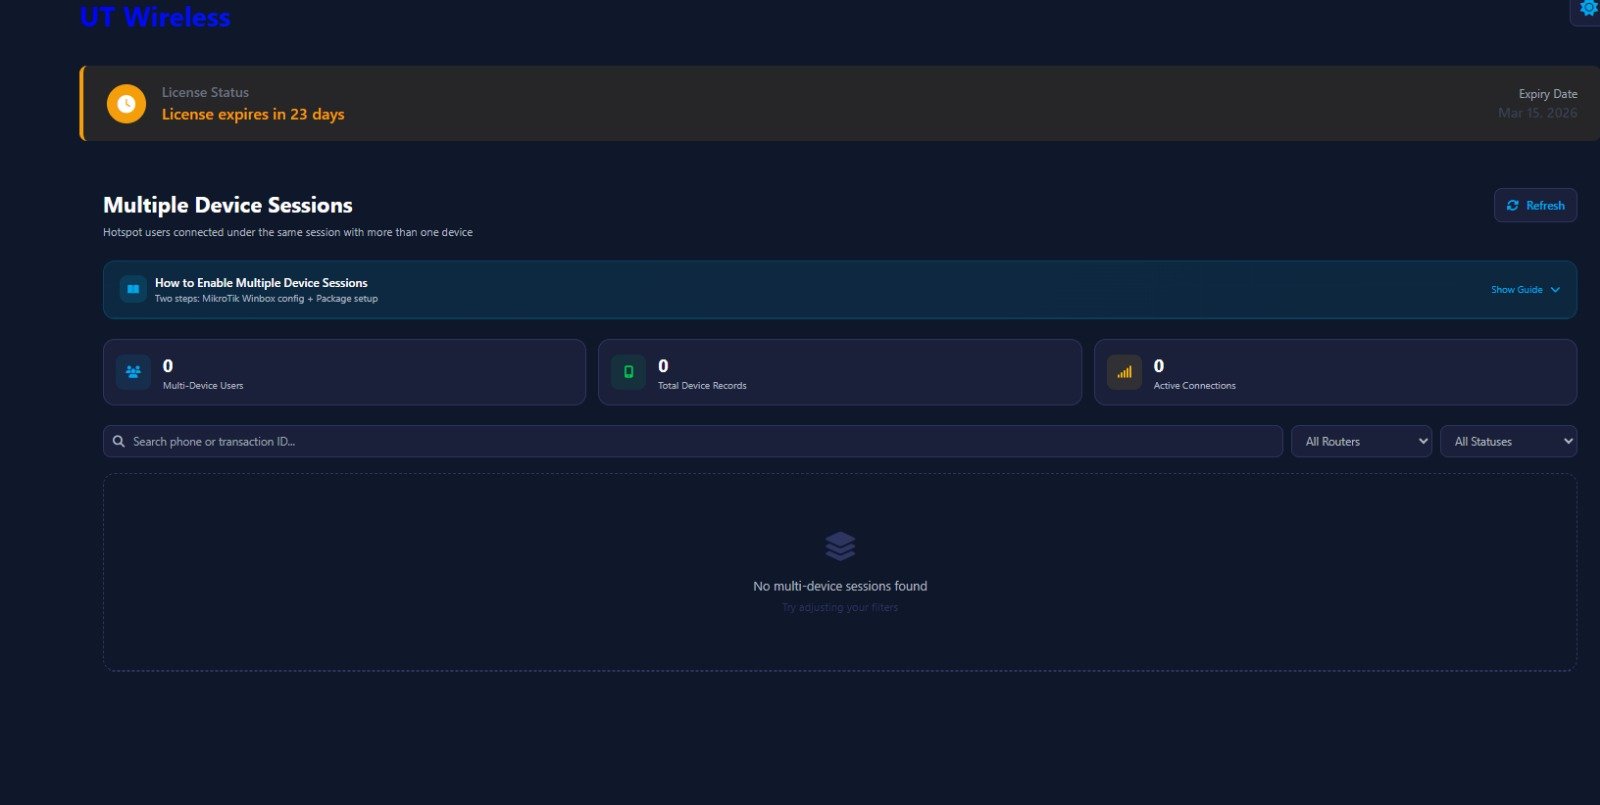Click the Expiry Date label

click(x=1547, y=94)
